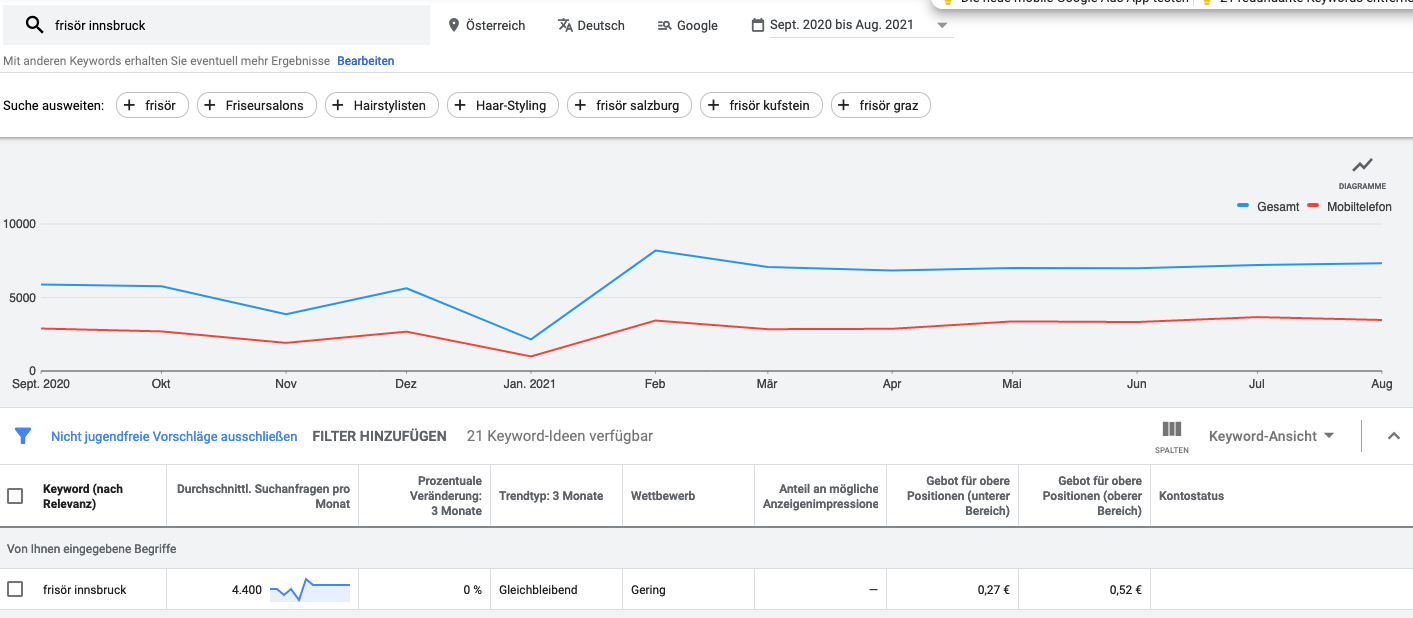Click Nicht jugendfreie Vorschläge ausschließen filter
Viewport: 1413px width, 618px height.
click(x=174, y=436)
